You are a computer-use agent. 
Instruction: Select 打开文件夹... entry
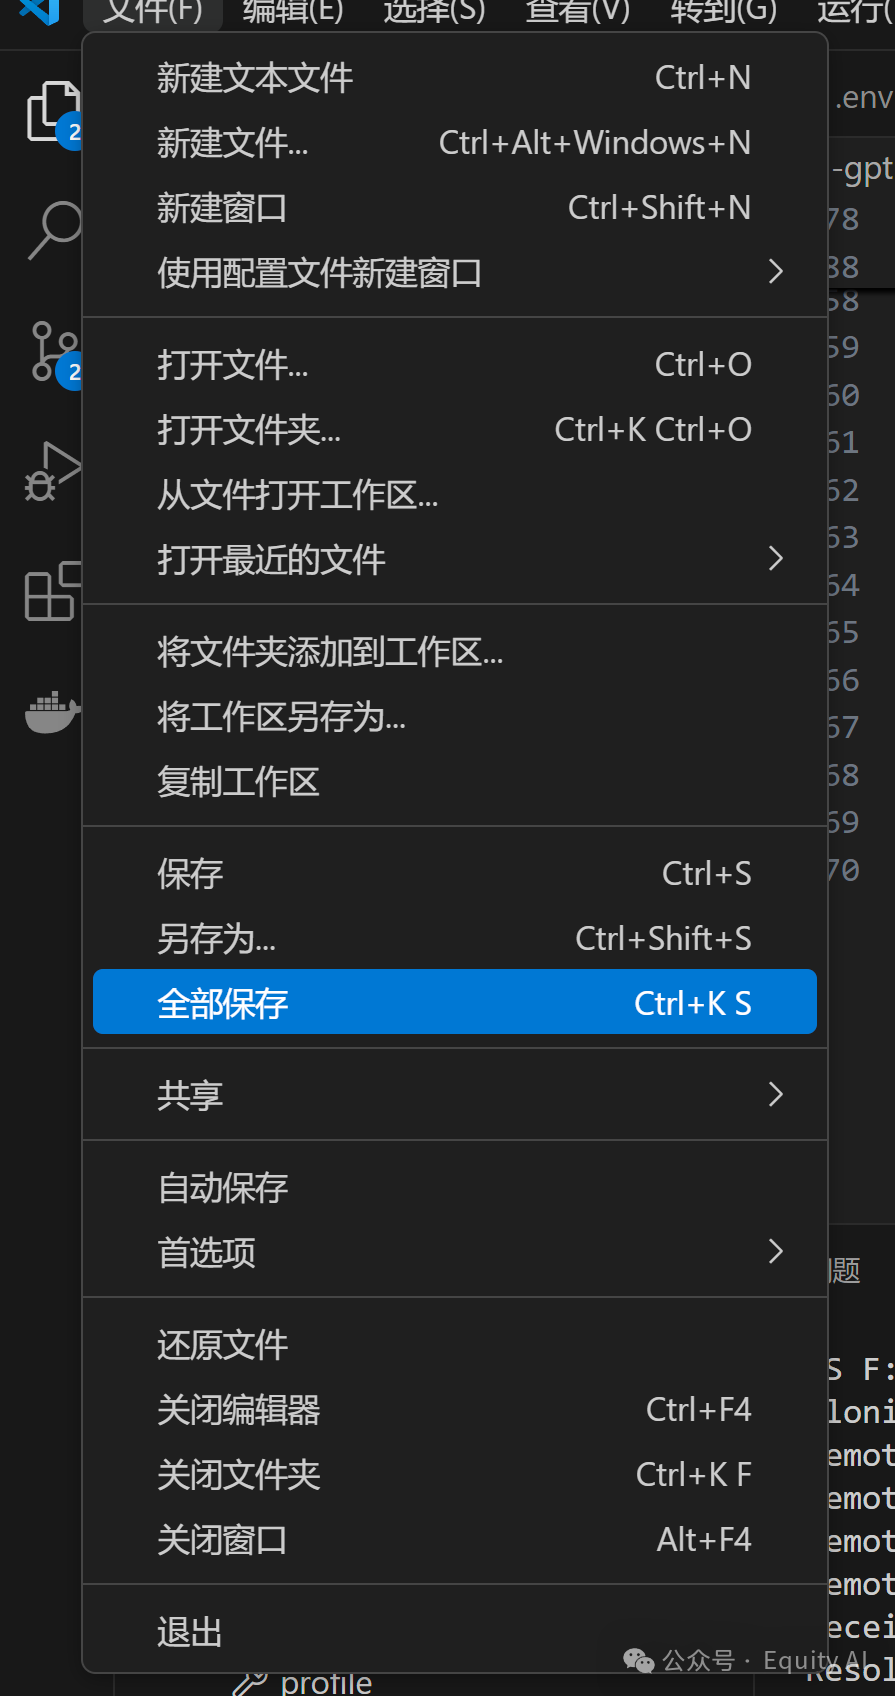tap(455, 430)
